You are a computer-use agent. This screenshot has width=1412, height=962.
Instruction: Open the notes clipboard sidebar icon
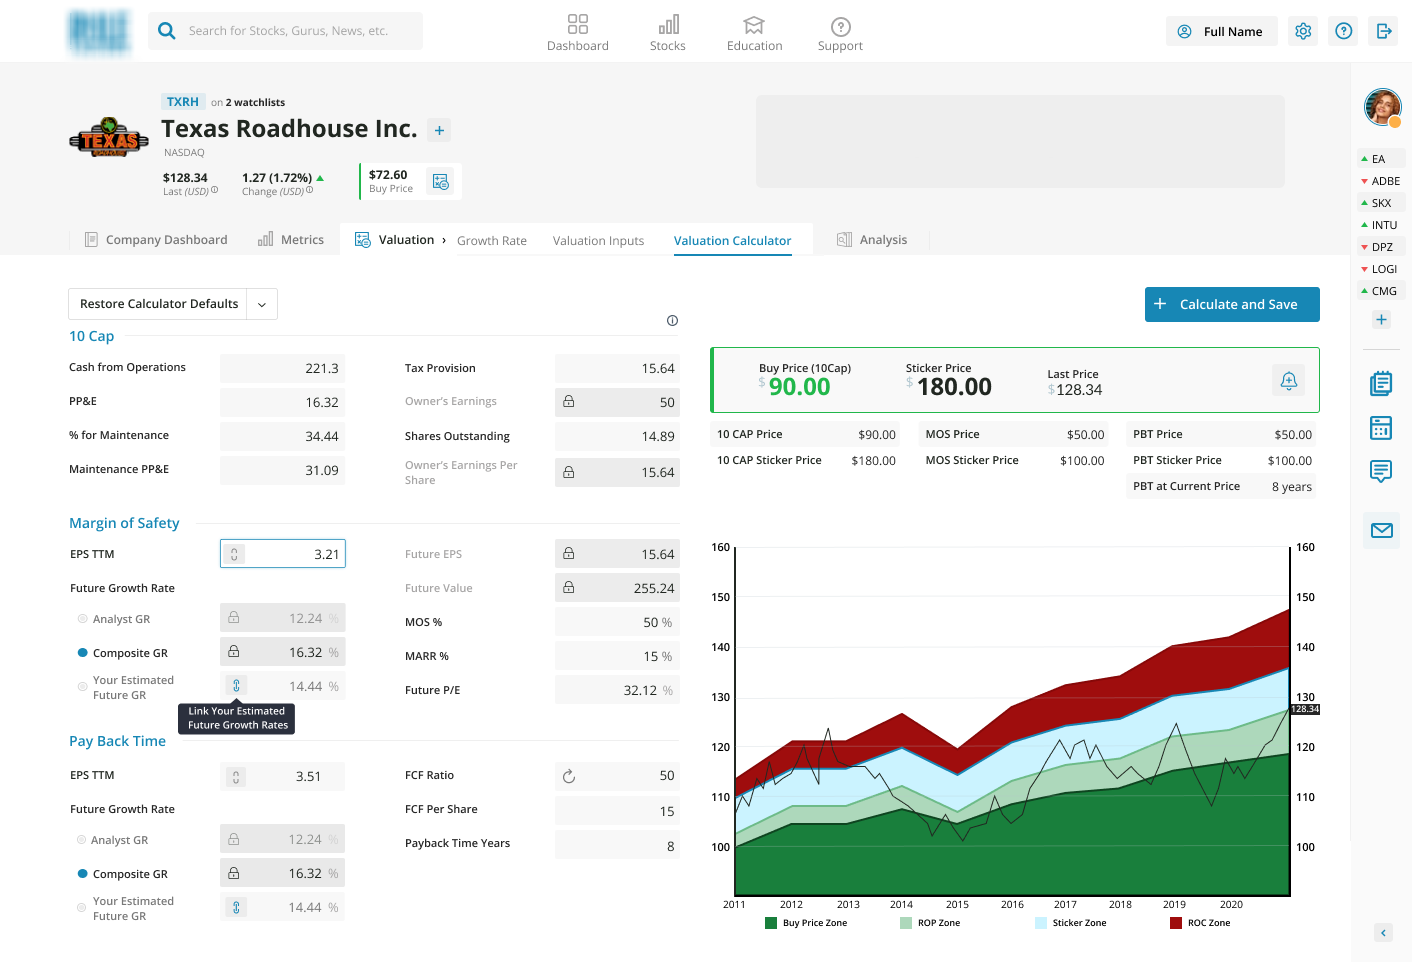coord(1381,383)
